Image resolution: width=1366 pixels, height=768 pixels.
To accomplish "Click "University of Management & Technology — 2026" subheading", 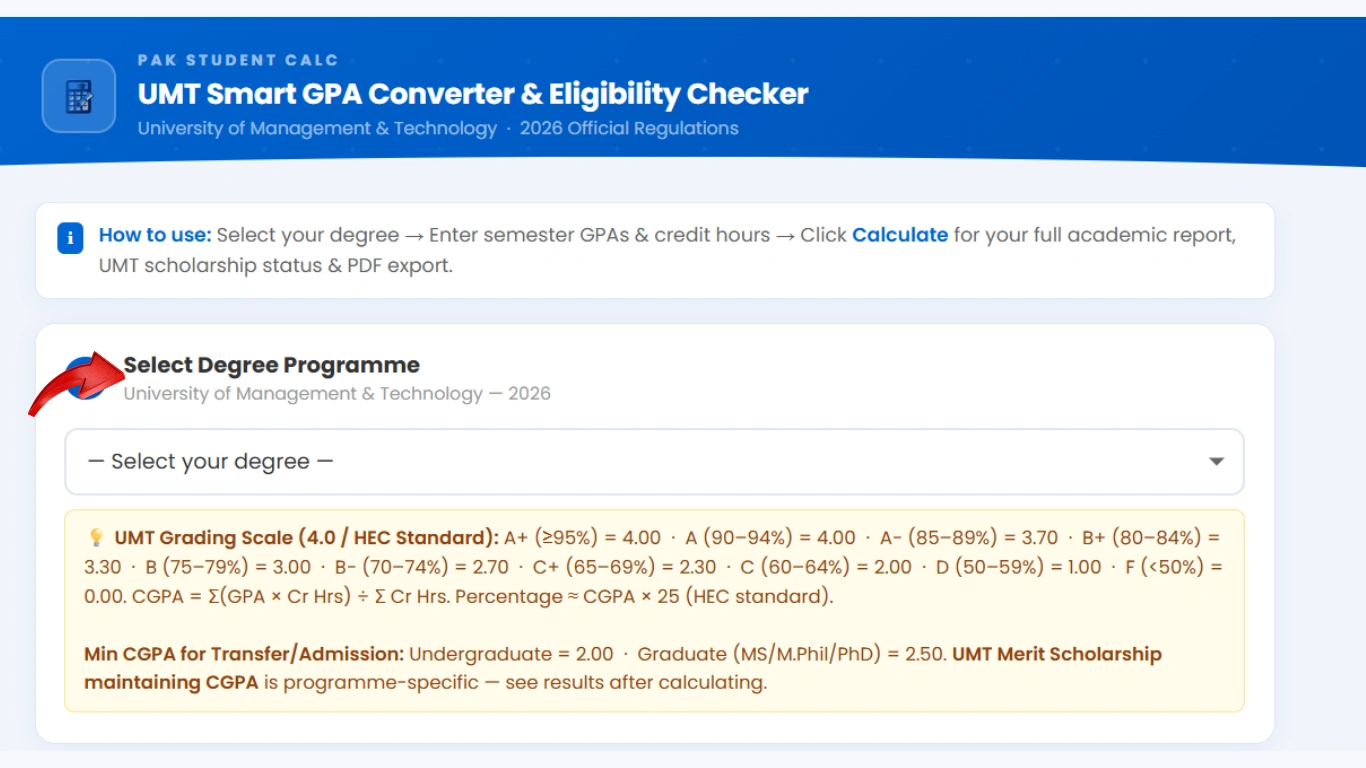I will [x=337, y=393].
